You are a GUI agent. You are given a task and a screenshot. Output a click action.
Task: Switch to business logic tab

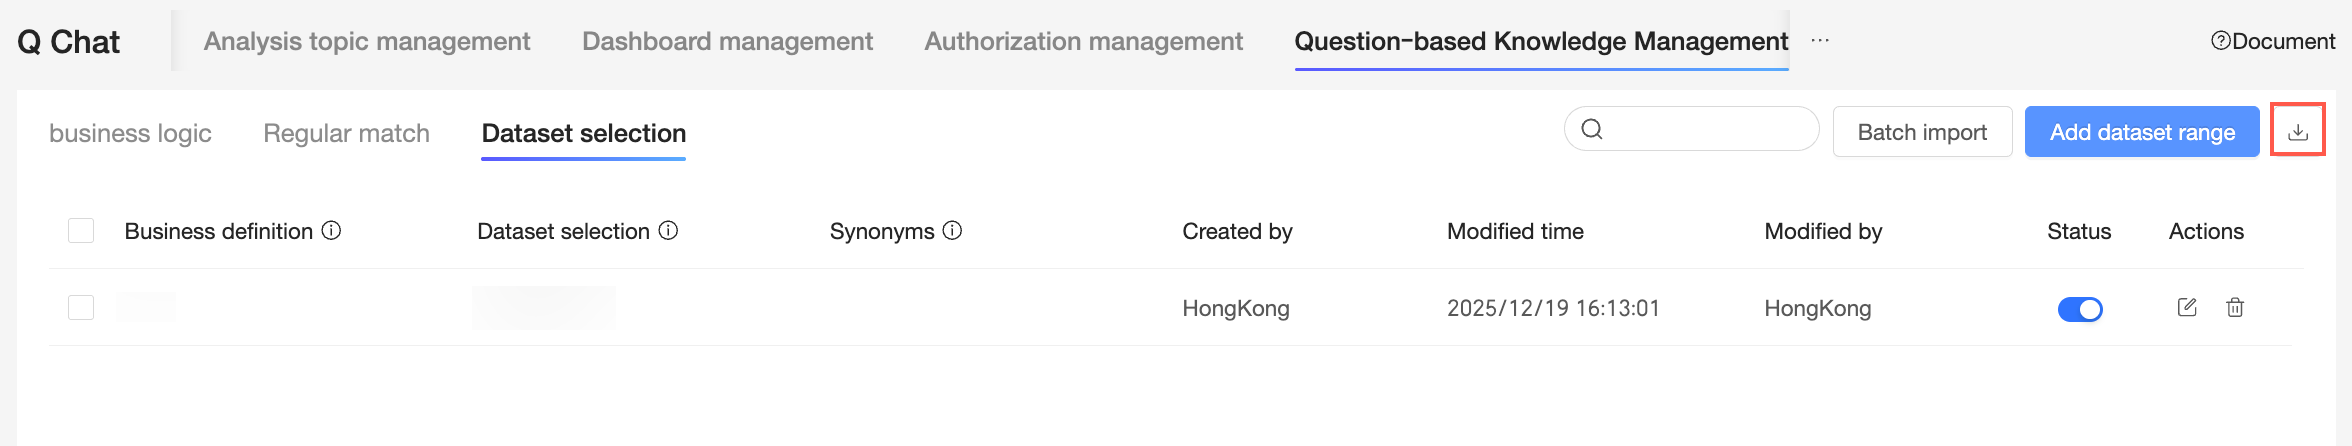tap(130, 133)
